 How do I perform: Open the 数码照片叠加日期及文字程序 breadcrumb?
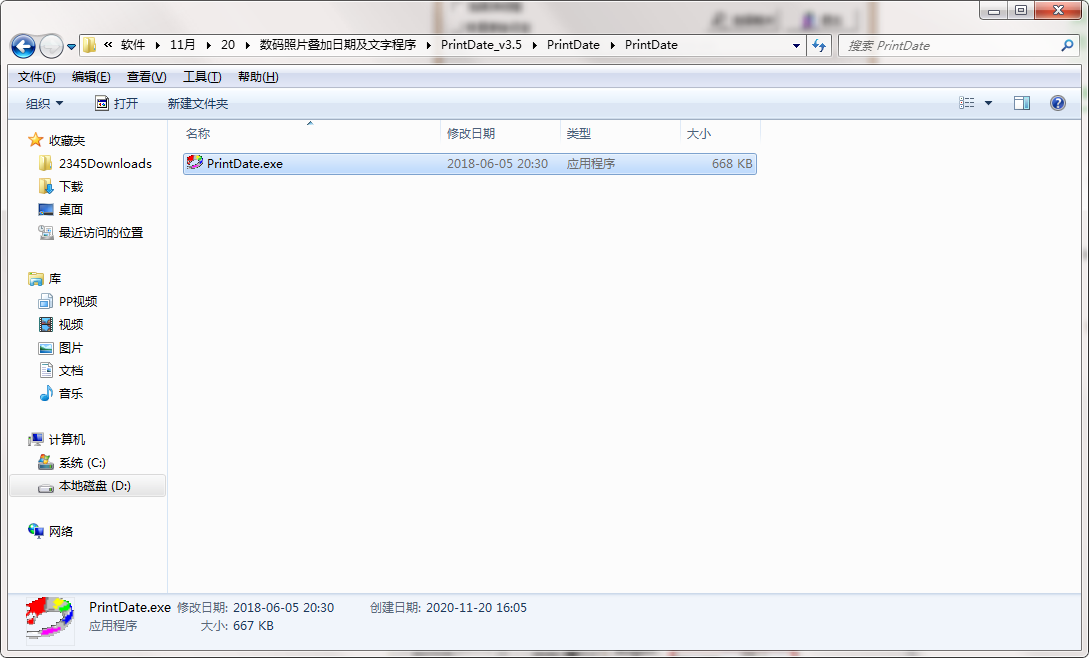338,45
